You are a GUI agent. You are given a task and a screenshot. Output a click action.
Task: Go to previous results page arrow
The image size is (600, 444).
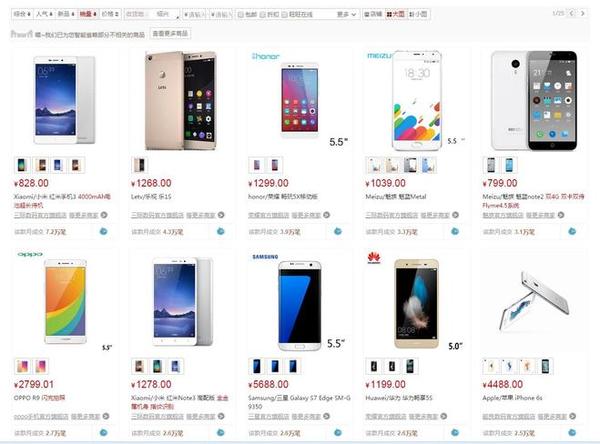(x=571, y=13)
